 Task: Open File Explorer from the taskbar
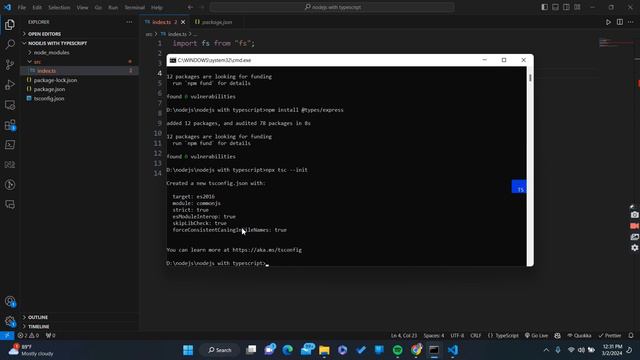click(x=324, y=350)
